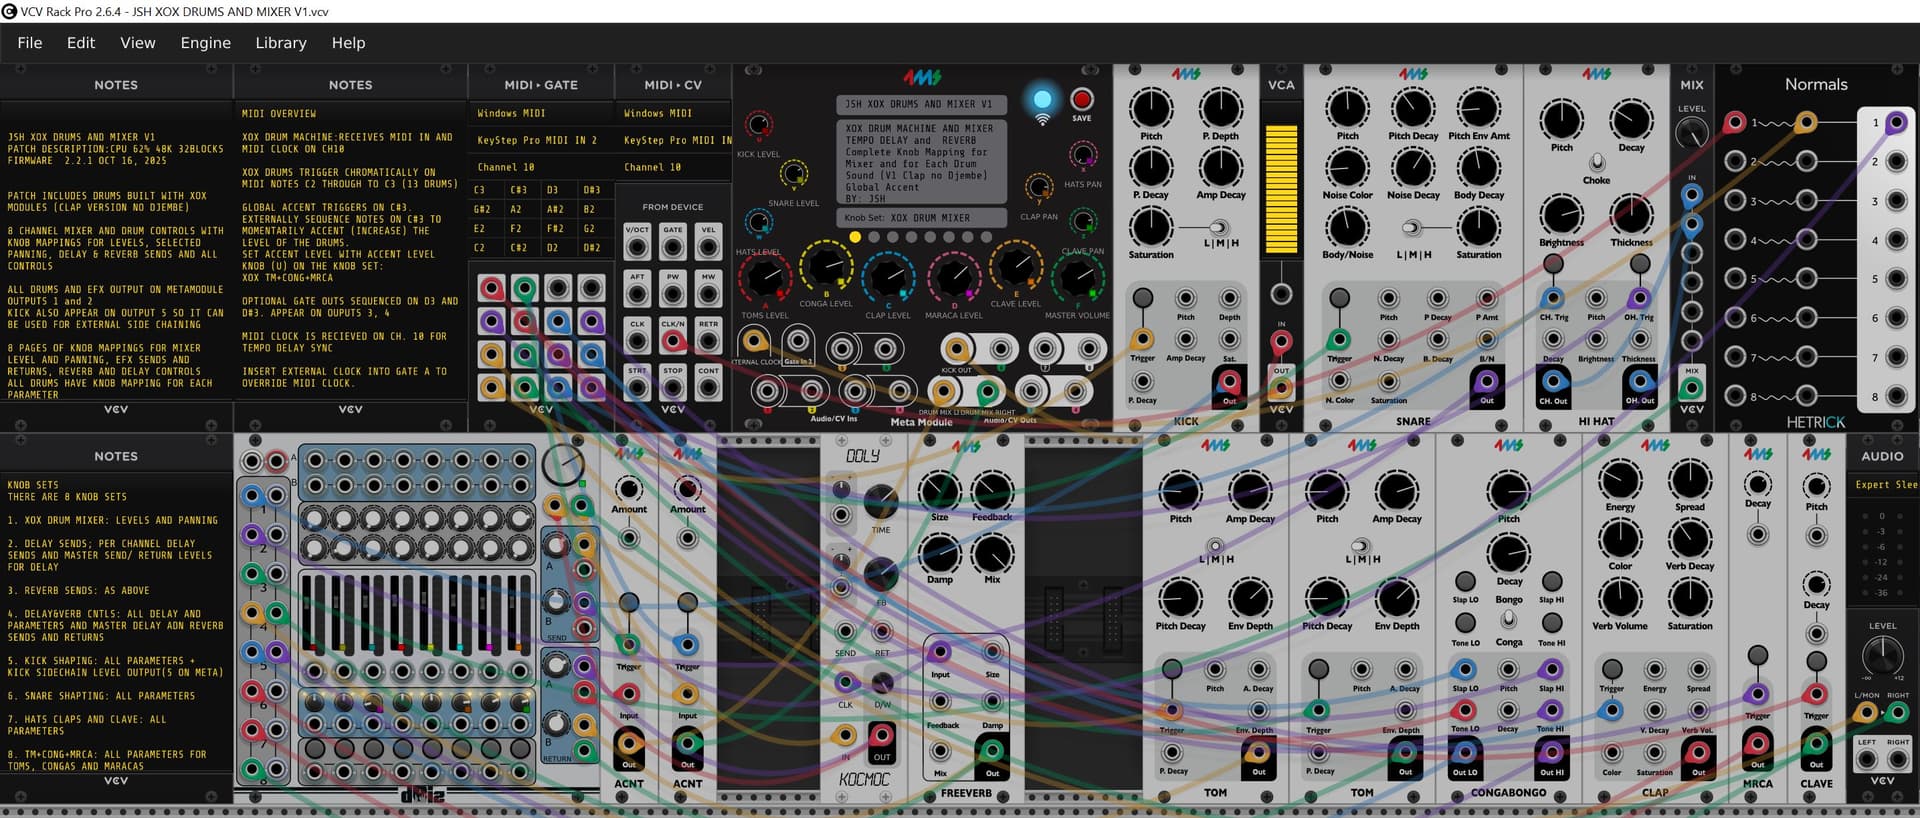Open MIDI-GATE driver dropdown showing Windows MIDI
The height and width of the screenshot is (818, 1920).
[x=540, y=114]
